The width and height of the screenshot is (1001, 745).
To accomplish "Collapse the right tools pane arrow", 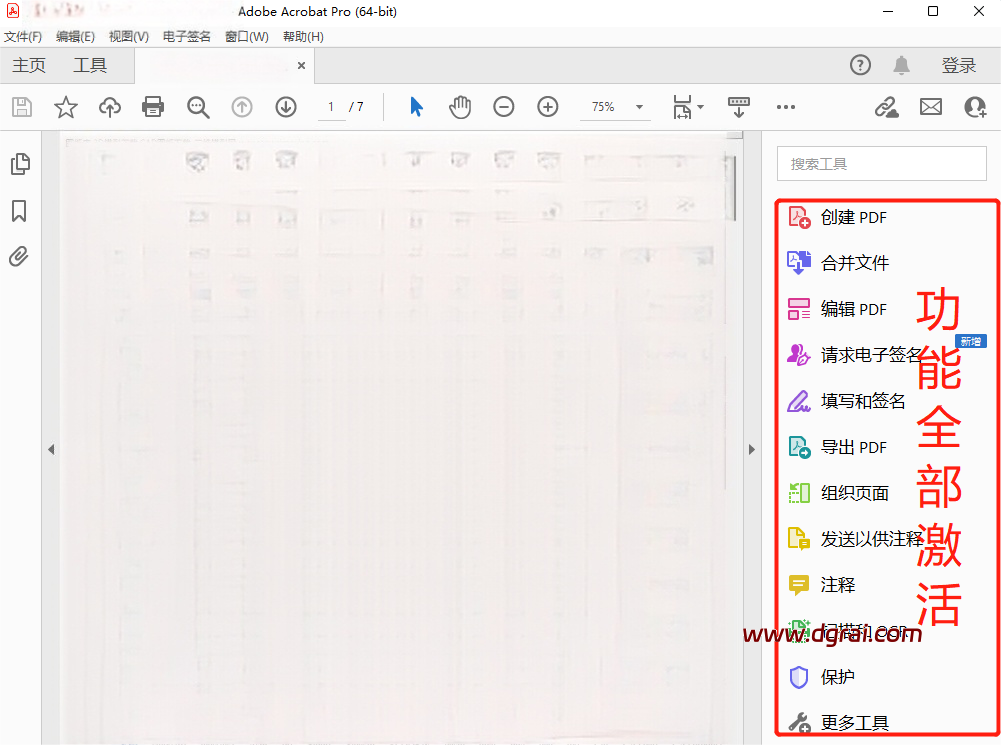I will (x=753, y=450).
